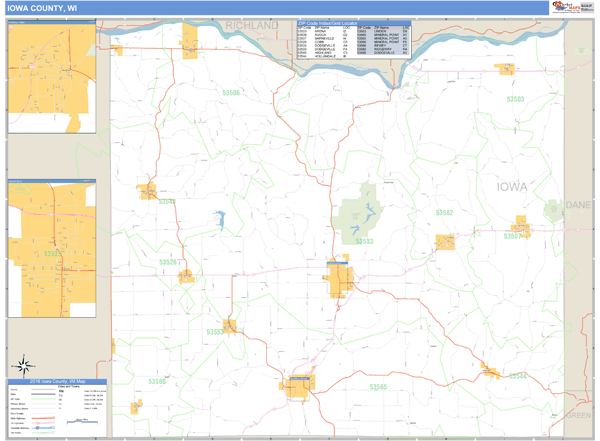This screenshot has width=600, height=441.
Task: Click the 'Cities and Towns' legend heading
Action: [67, 387]
